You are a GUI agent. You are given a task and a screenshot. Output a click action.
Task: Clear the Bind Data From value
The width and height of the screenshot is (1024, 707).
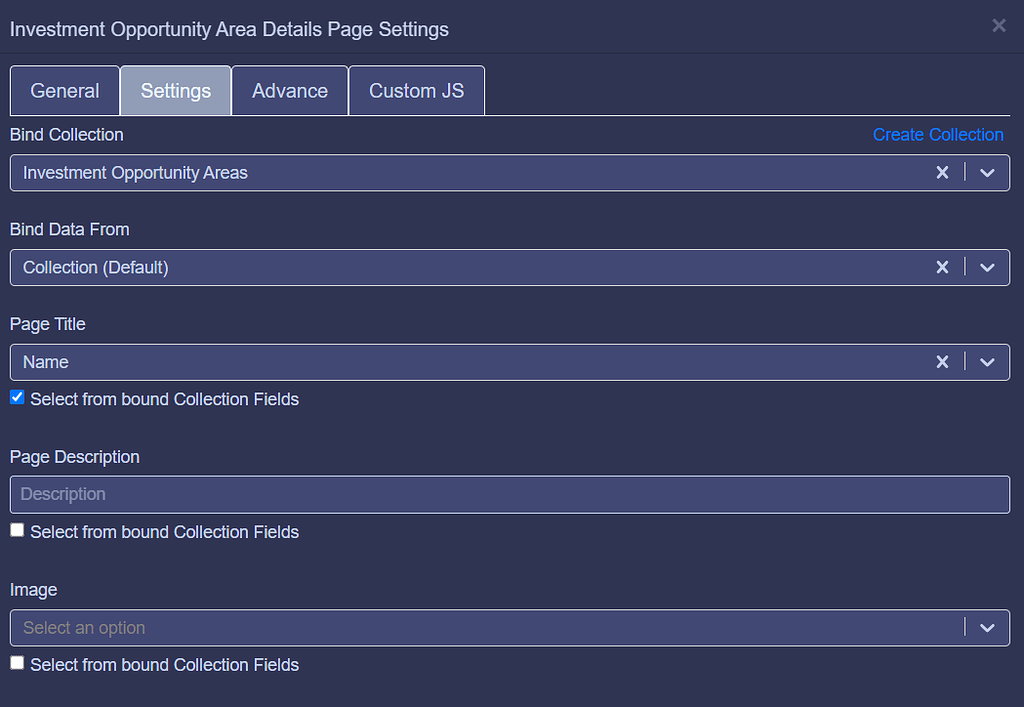[x=942, y=268]
